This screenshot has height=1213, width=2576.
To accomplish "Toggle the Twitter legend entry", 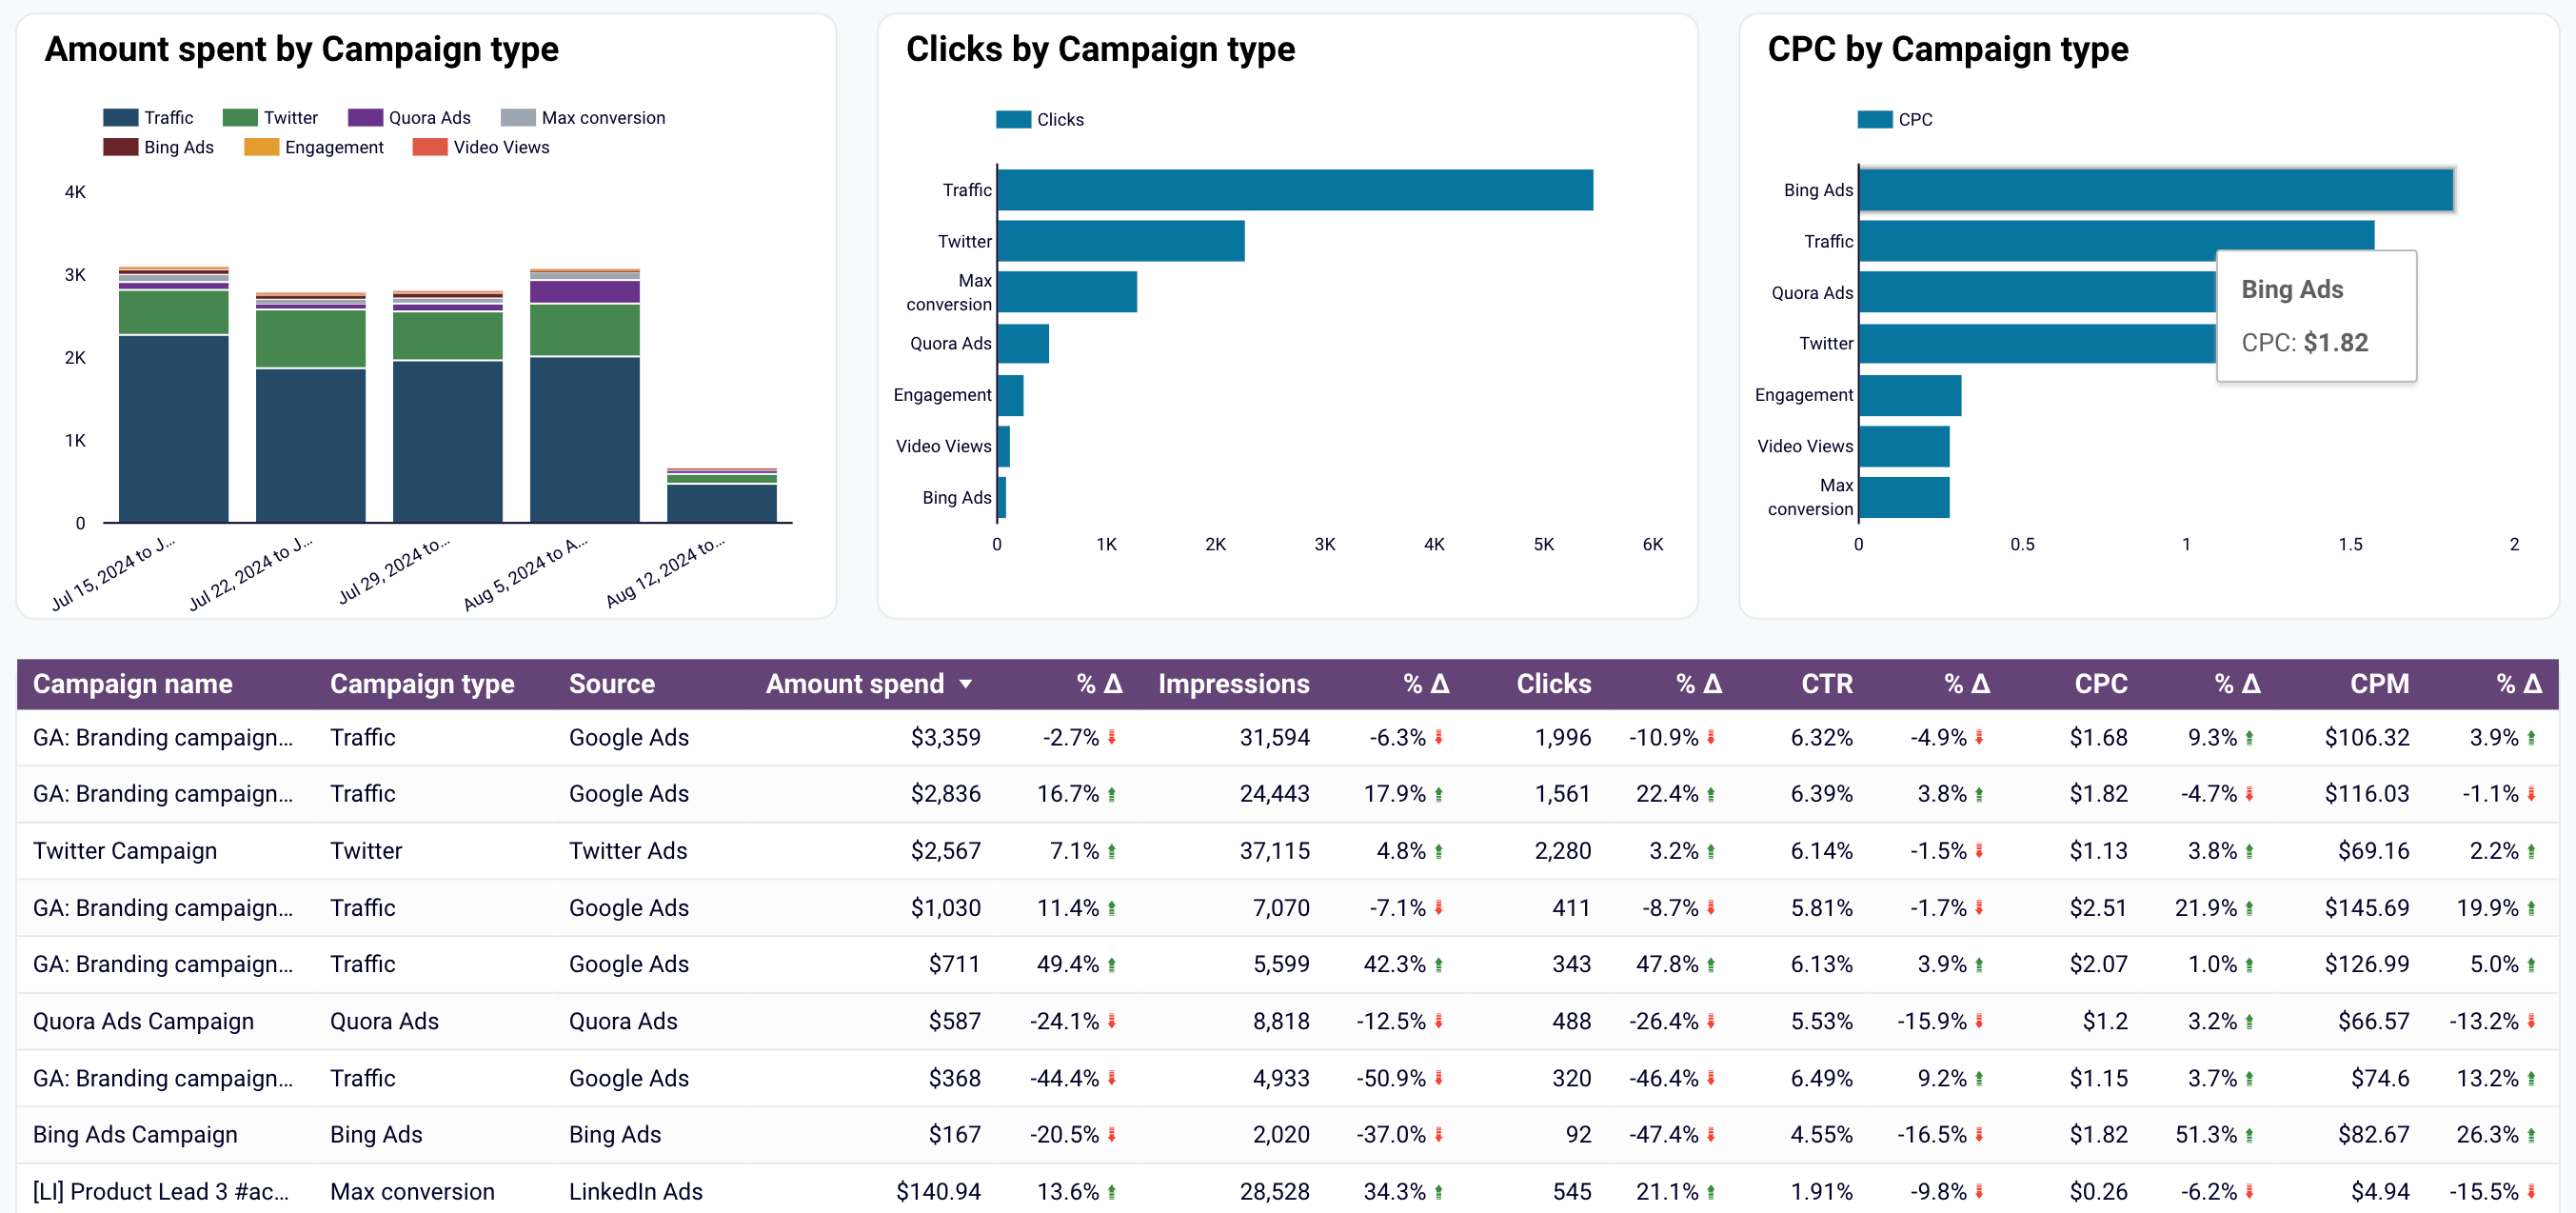I will tap(270, 118).
